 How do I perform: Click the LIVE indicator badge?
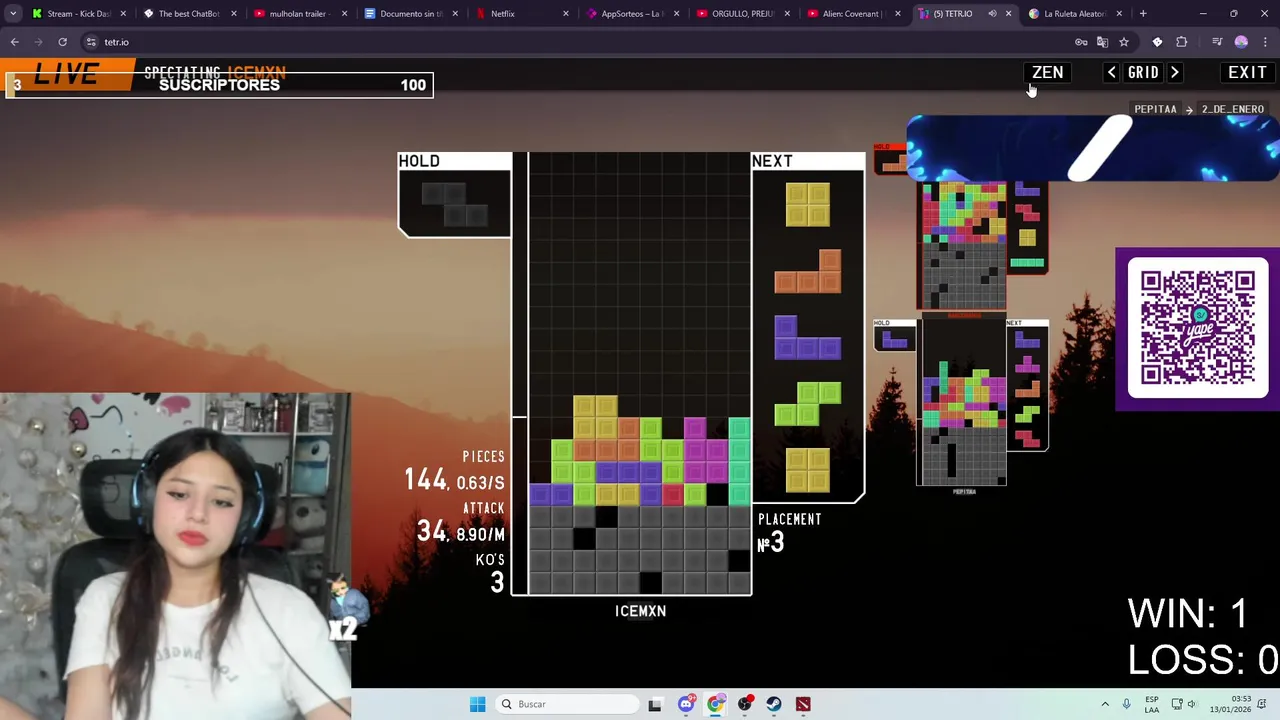click(66, 75)
